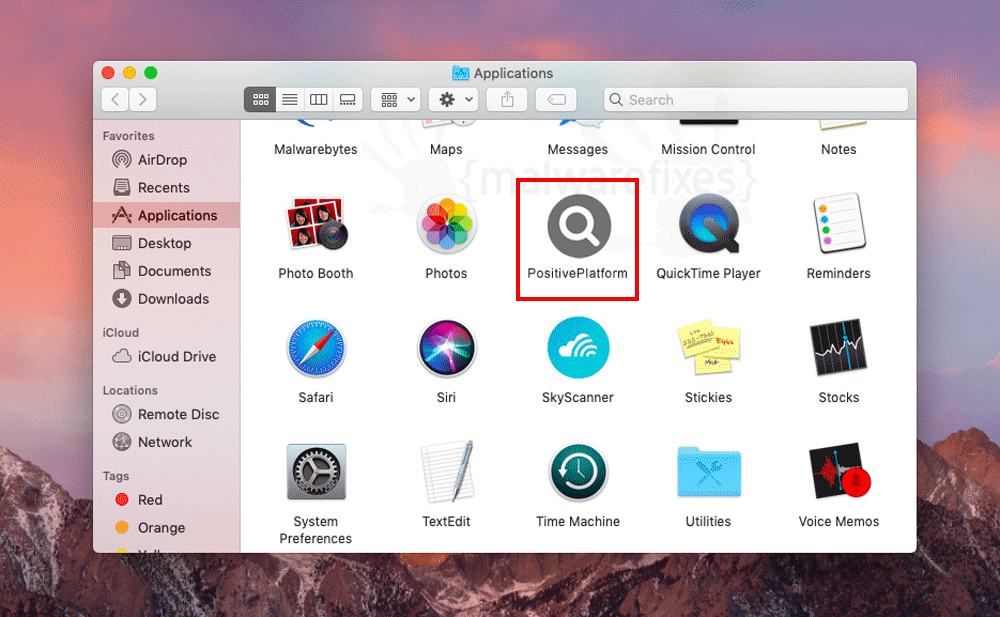Screen dimensions: 1000x617
Task: Click the Applications folder icon in title bar
Action: 460,73
